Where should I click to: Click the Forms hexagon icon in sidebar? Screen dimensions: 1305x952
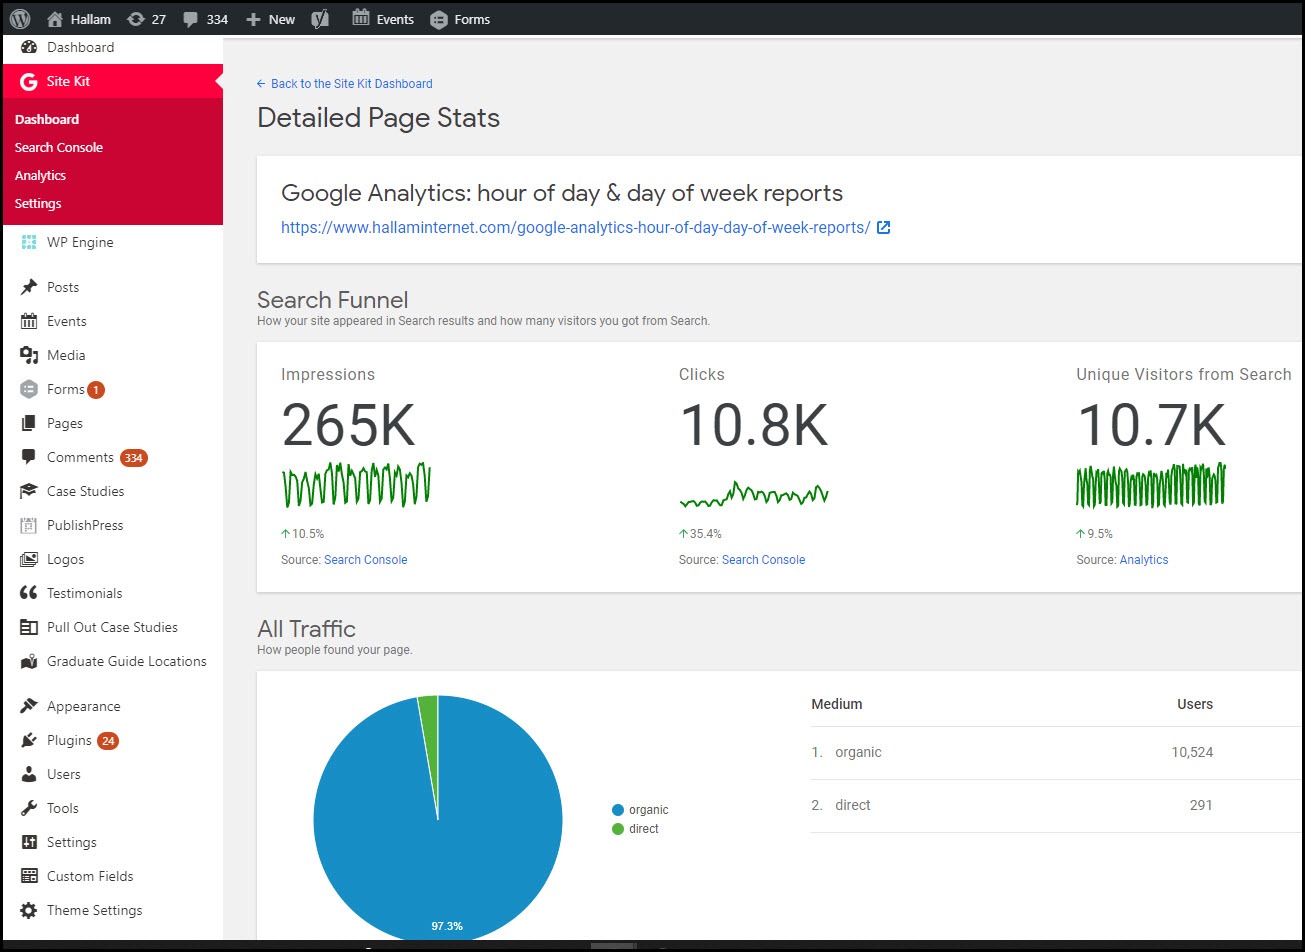tap(29, 389)
